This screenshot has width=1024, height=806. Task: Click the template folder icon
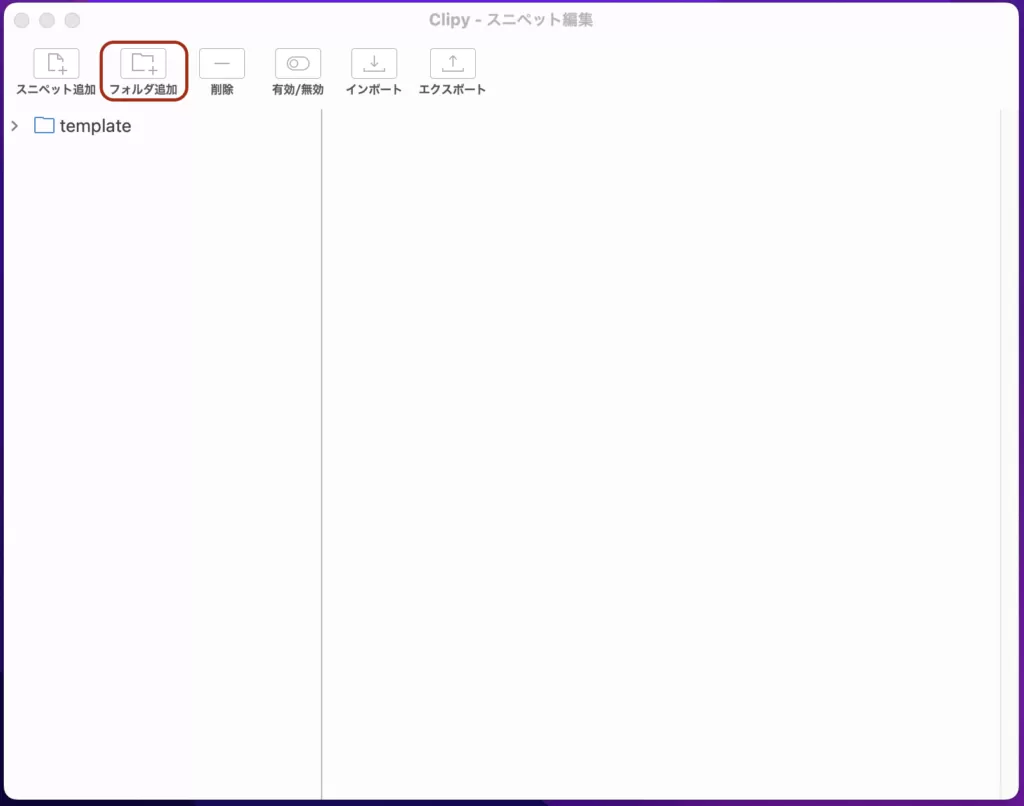pos(44,125)
